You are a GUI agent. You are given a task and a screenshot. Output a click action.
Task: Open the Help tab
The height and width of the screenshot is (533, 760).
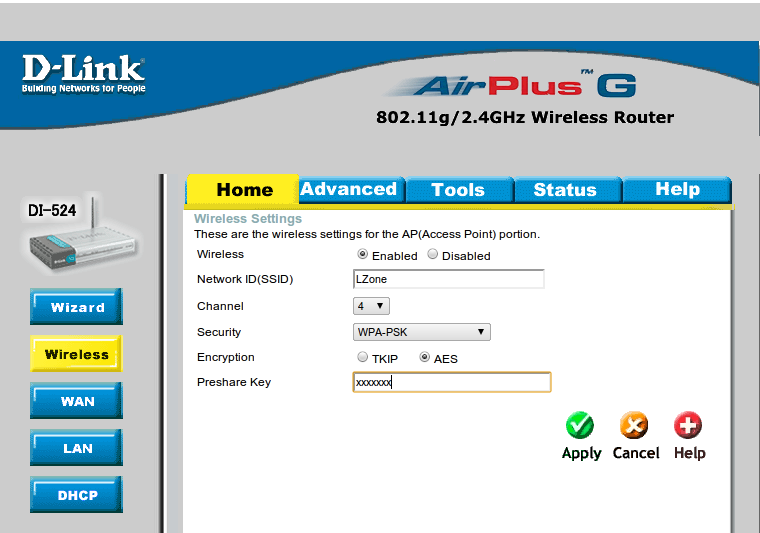[677, 189]
